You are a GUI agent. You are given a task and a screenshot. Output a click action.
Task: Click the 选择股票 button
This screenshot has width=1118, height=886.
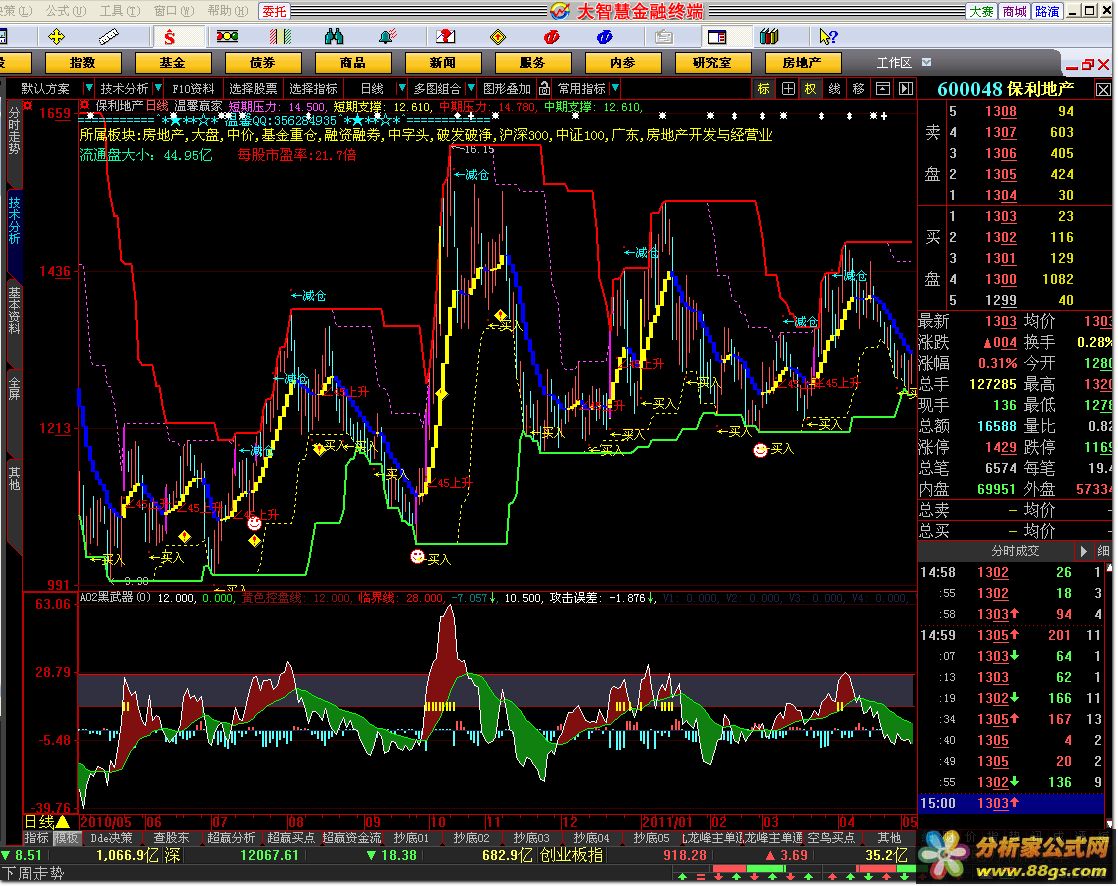pos(253,88)
